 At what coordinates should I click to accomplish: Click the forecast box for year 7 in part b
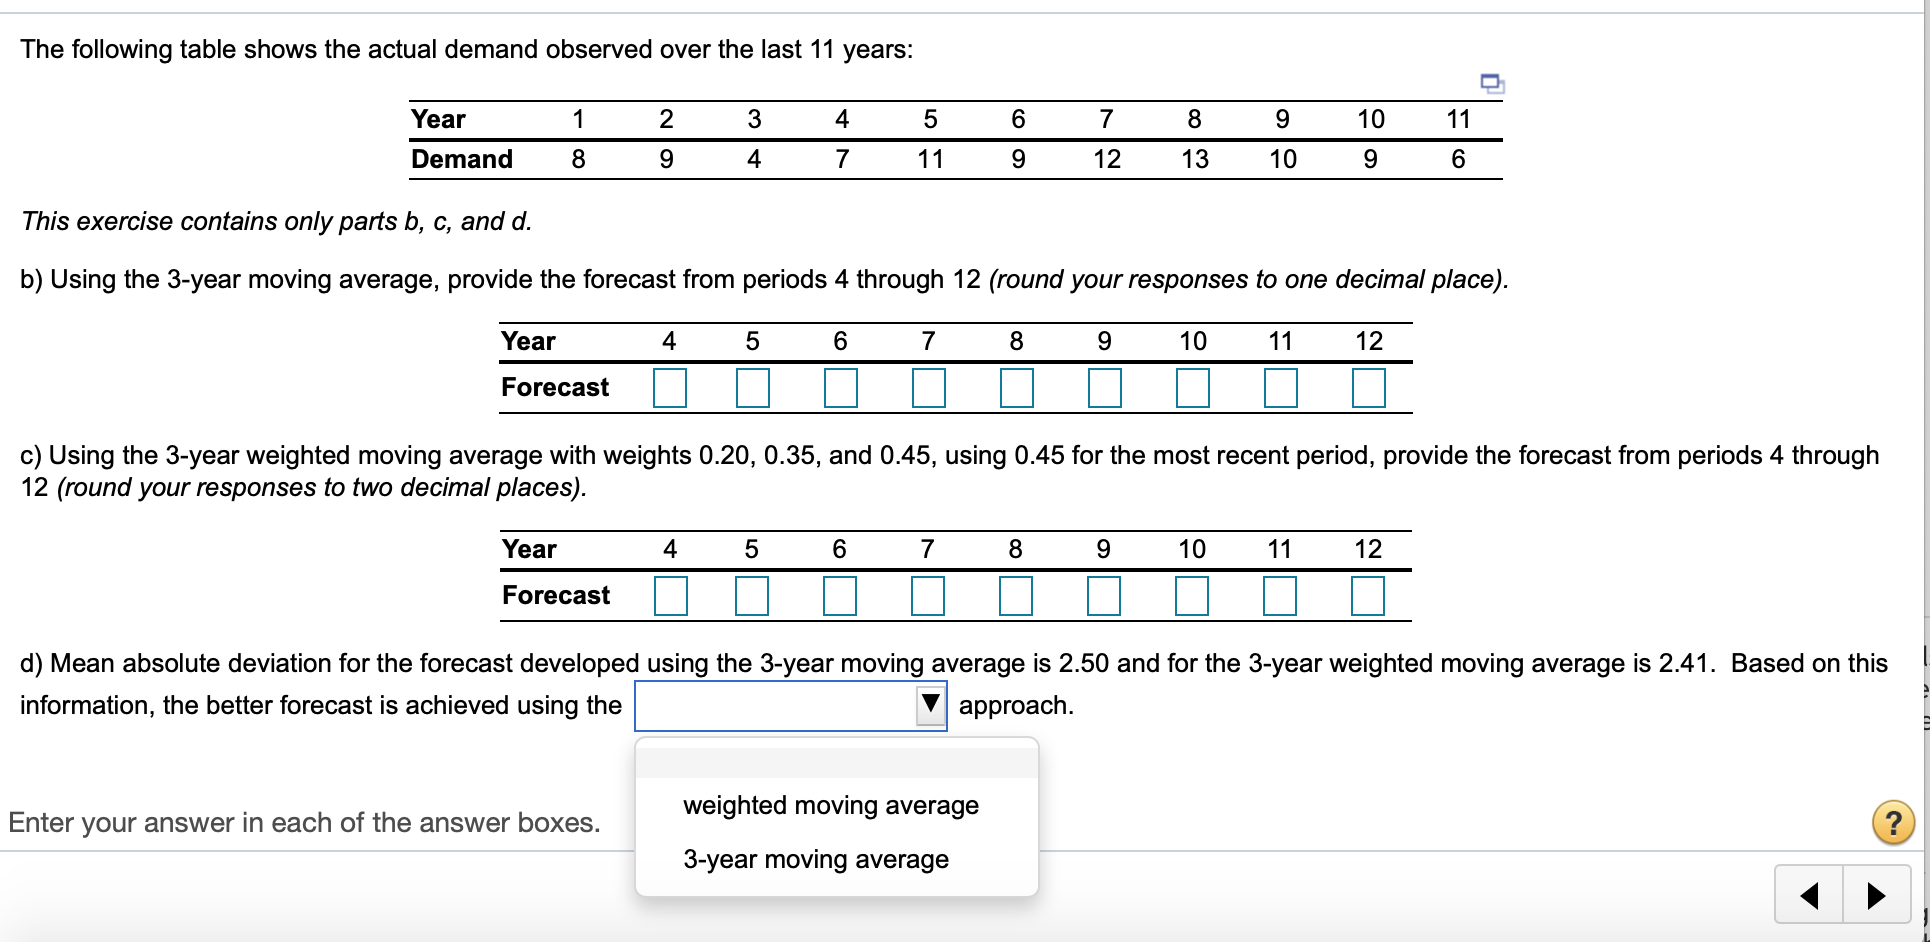(x=928, y=388)
